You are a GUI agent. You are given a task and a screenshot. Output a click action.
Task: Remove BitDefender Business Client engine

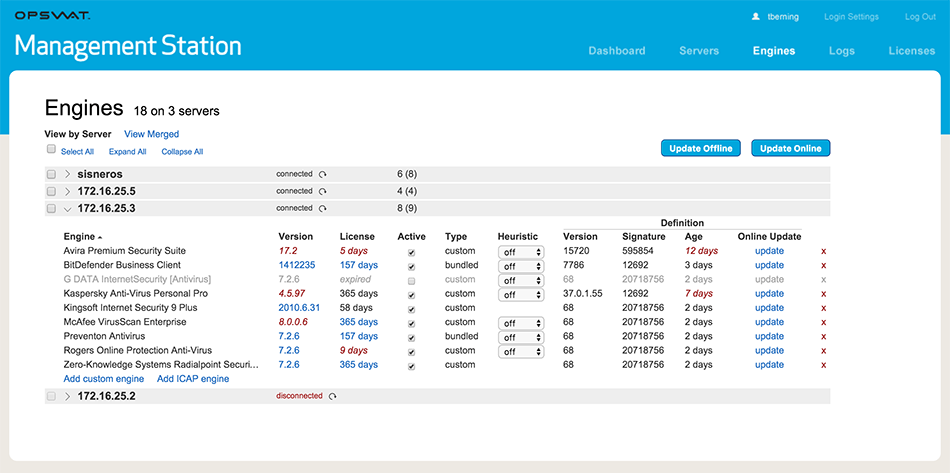(823, 265)
